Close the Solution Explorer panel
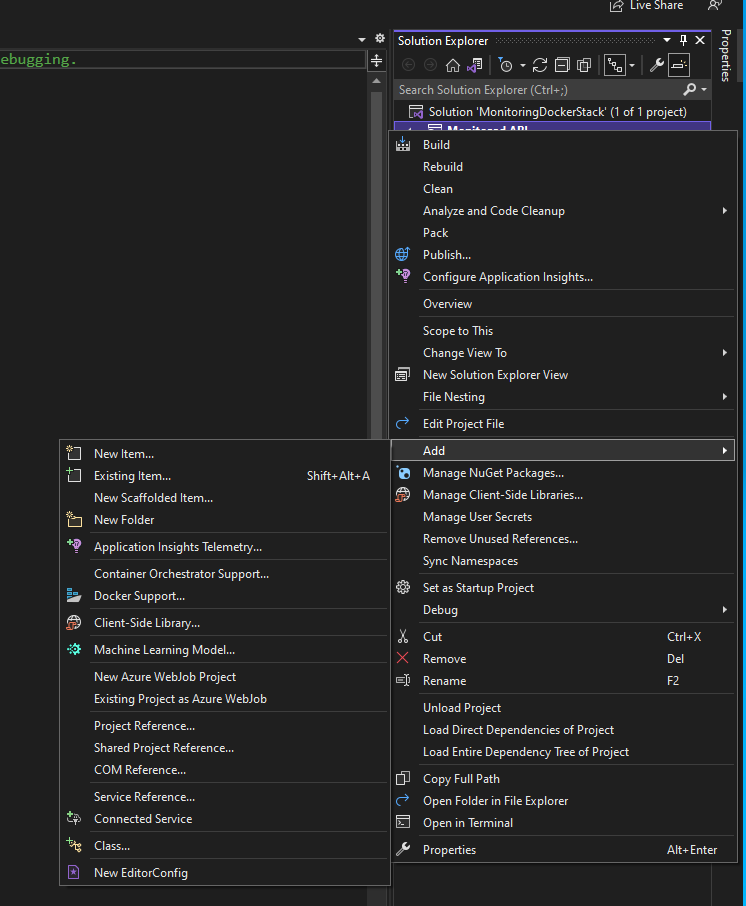Screen dimensions: 746x906 [700, 40]
